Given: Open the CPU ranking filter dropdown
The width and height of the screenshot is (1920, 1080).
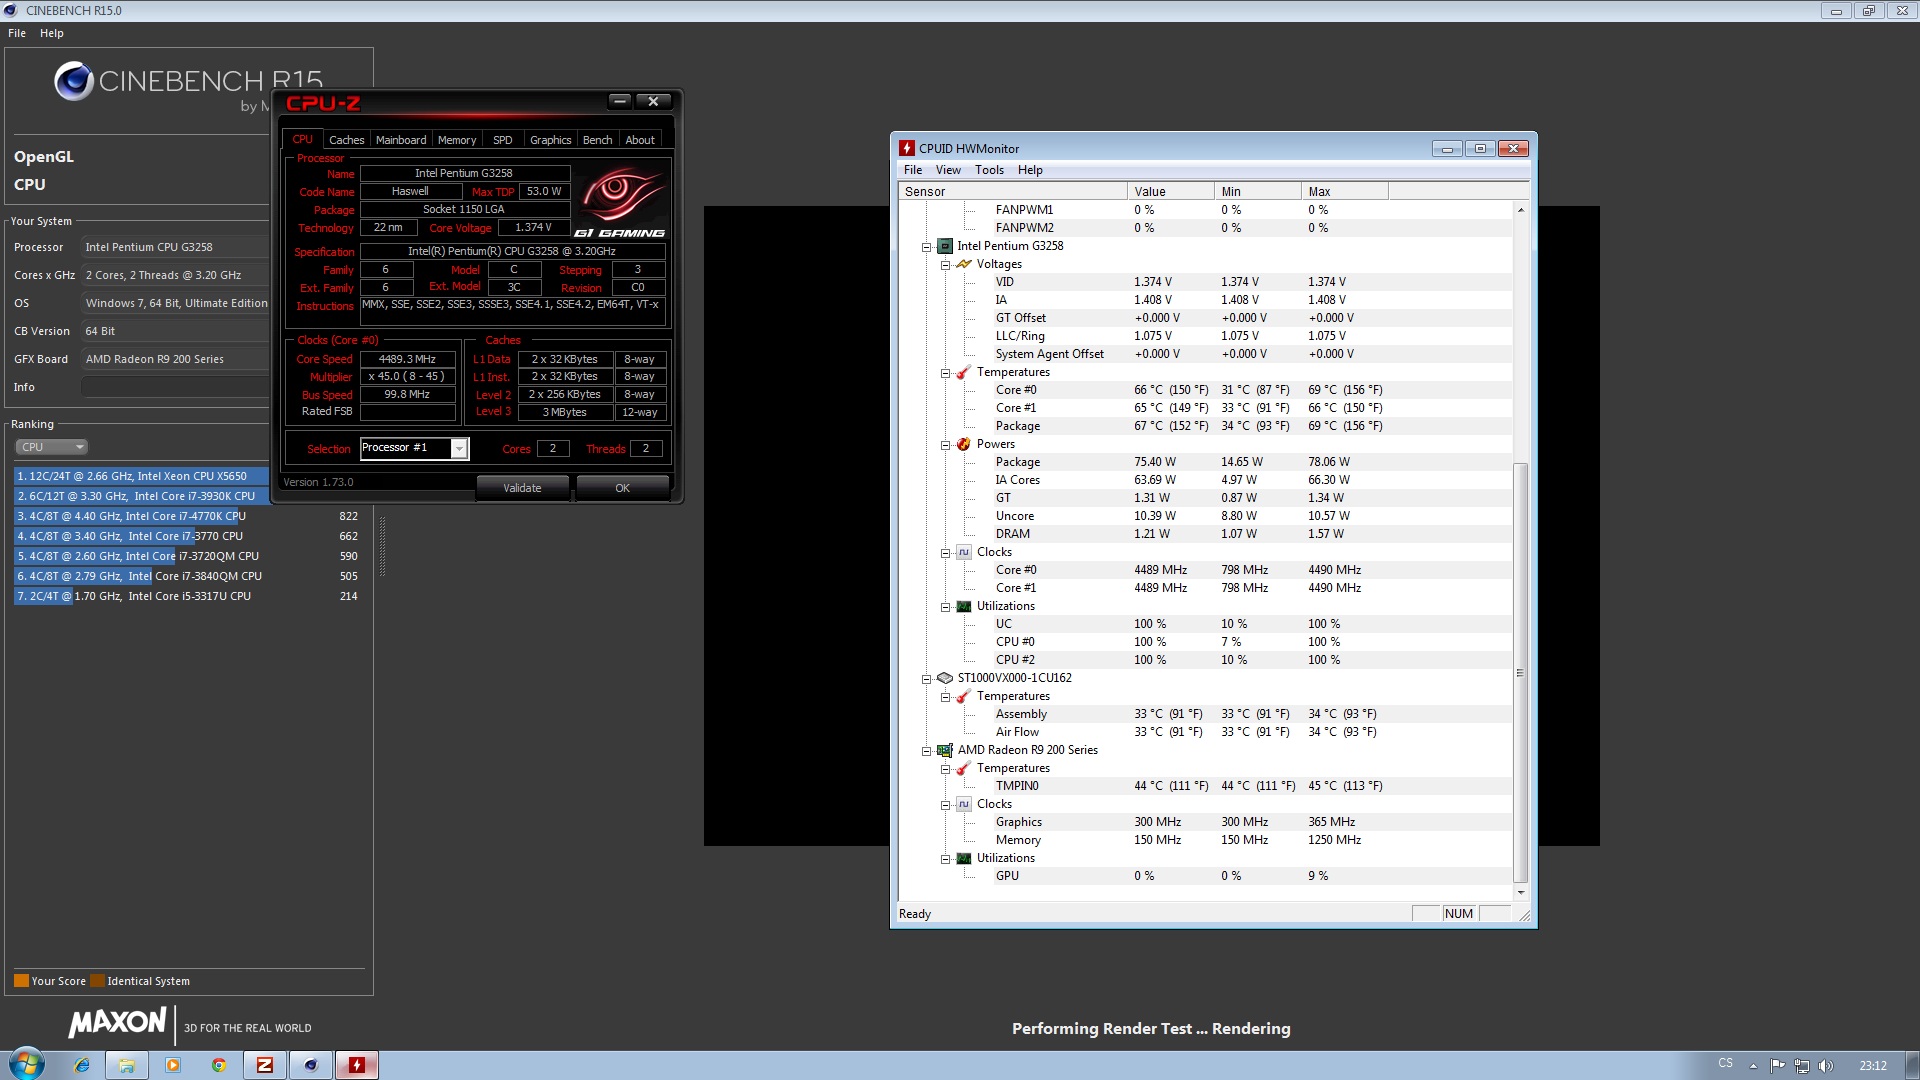Looking at the screenshot, I should (52, 447).
